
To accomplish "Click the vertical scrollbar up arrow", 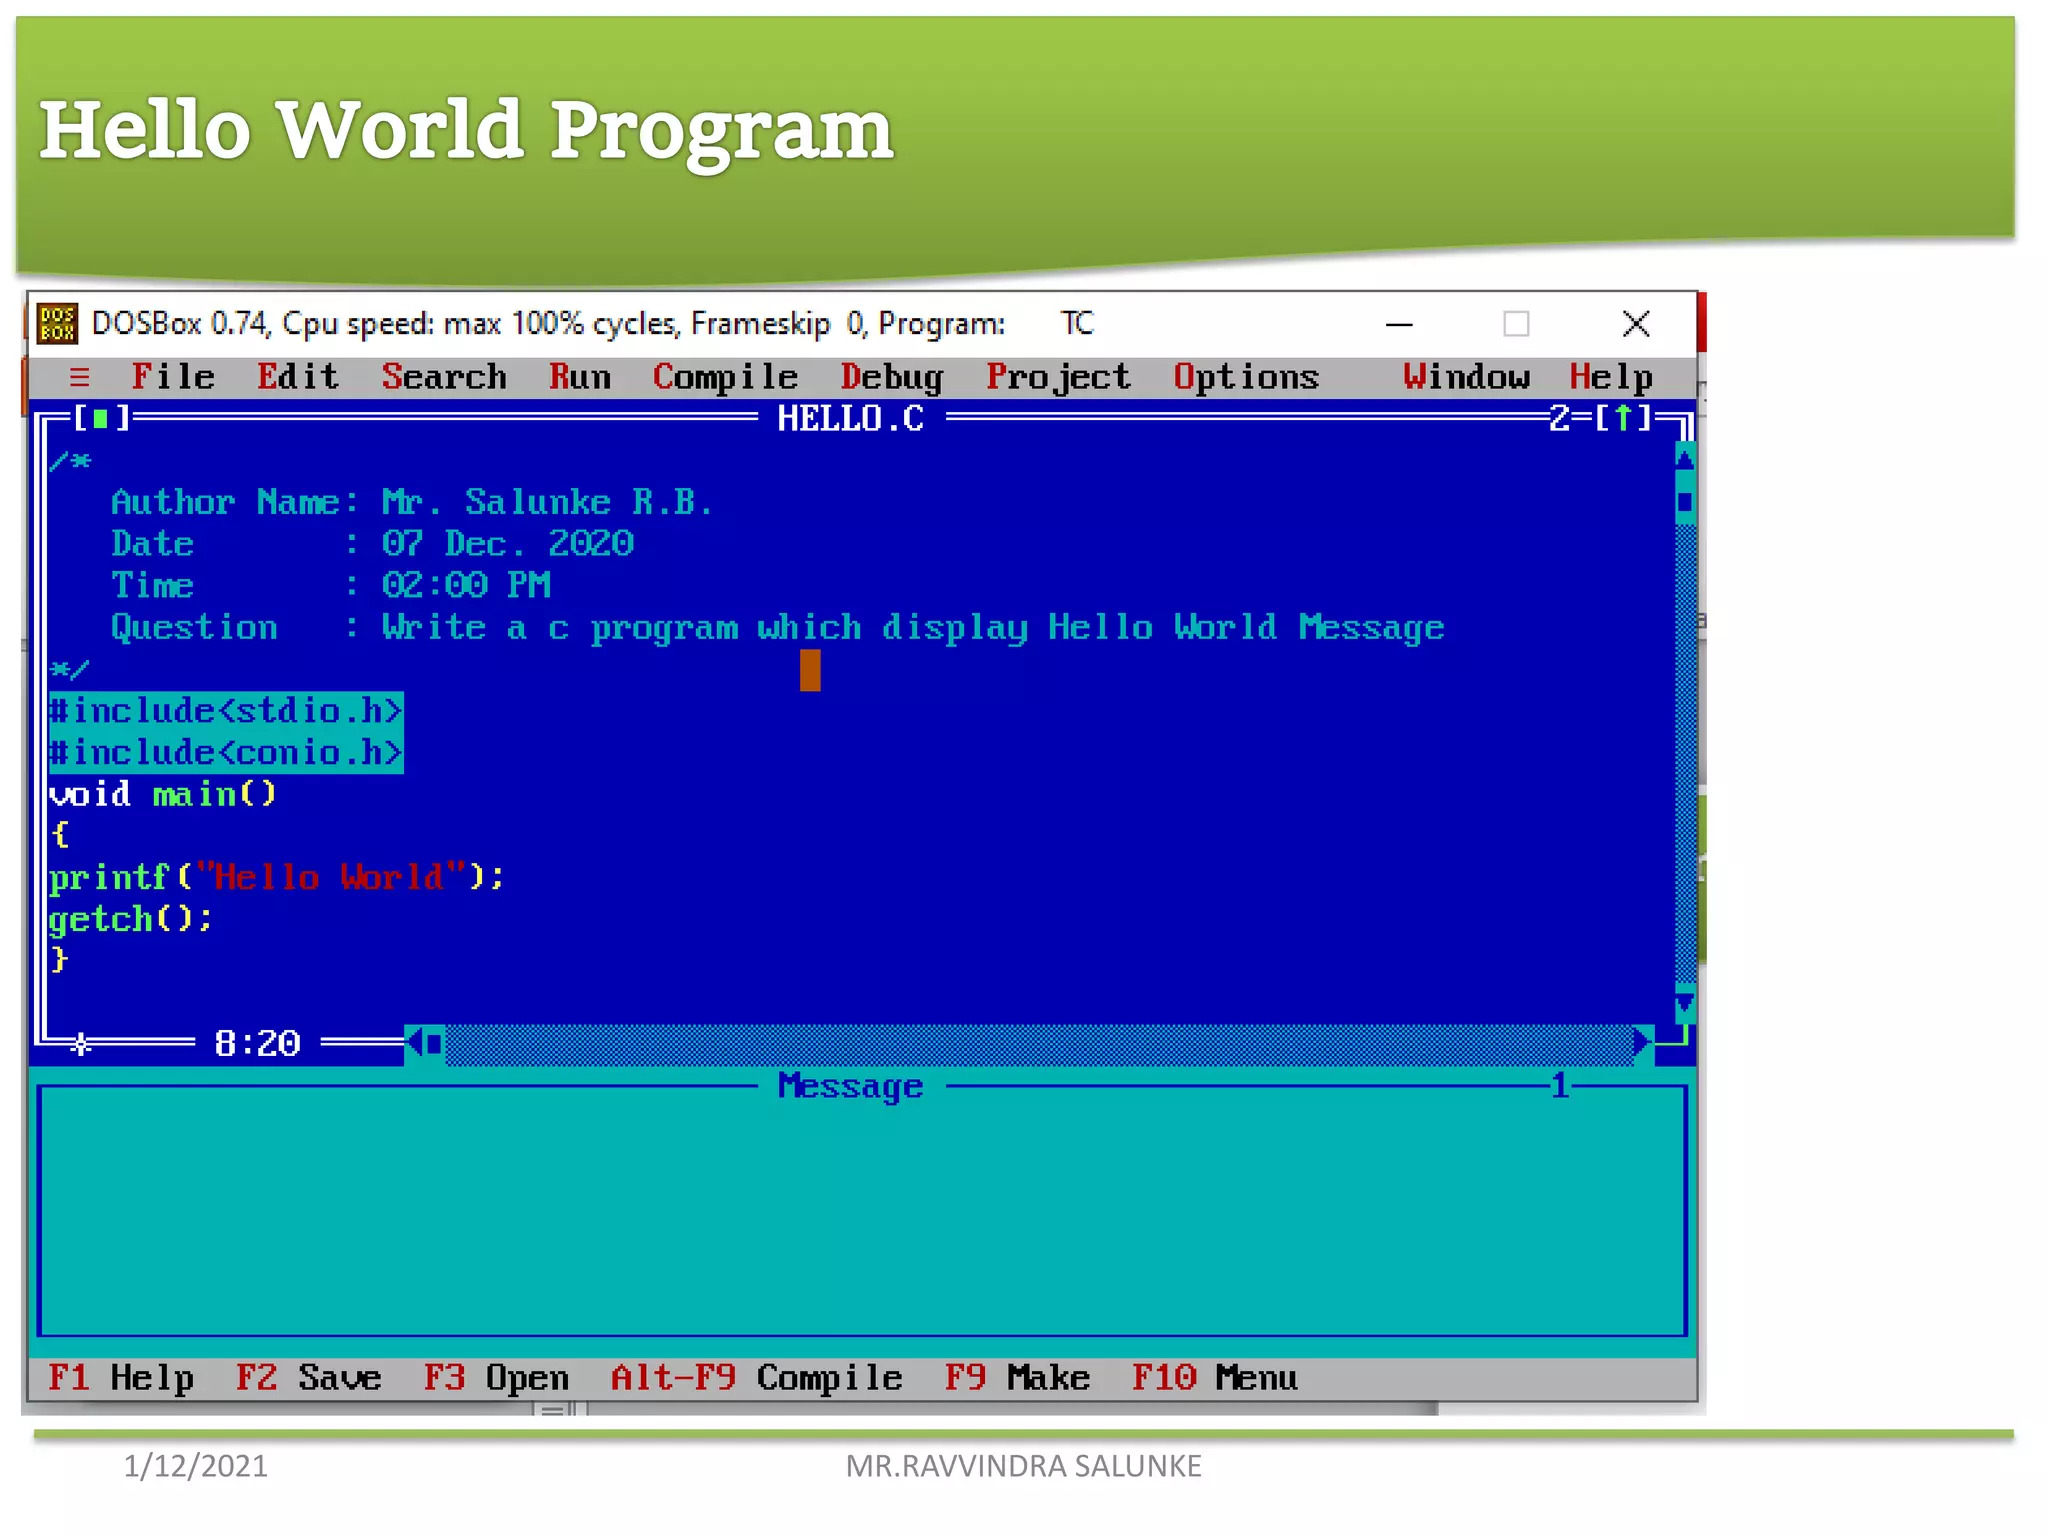I will (1685, 460).
